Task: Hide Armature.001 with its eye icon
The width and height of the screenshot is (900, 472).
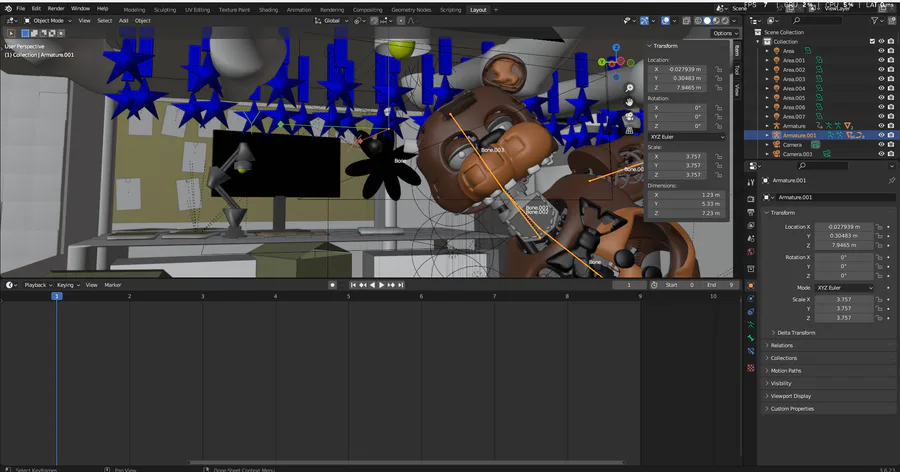Action: point(881,136)
